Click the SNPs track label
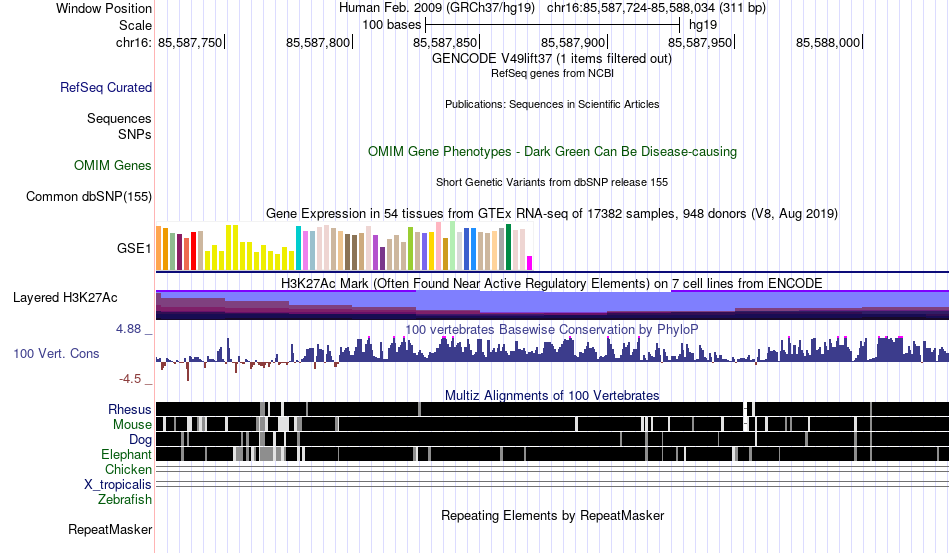The image size is (950, 553). (135, 134)
